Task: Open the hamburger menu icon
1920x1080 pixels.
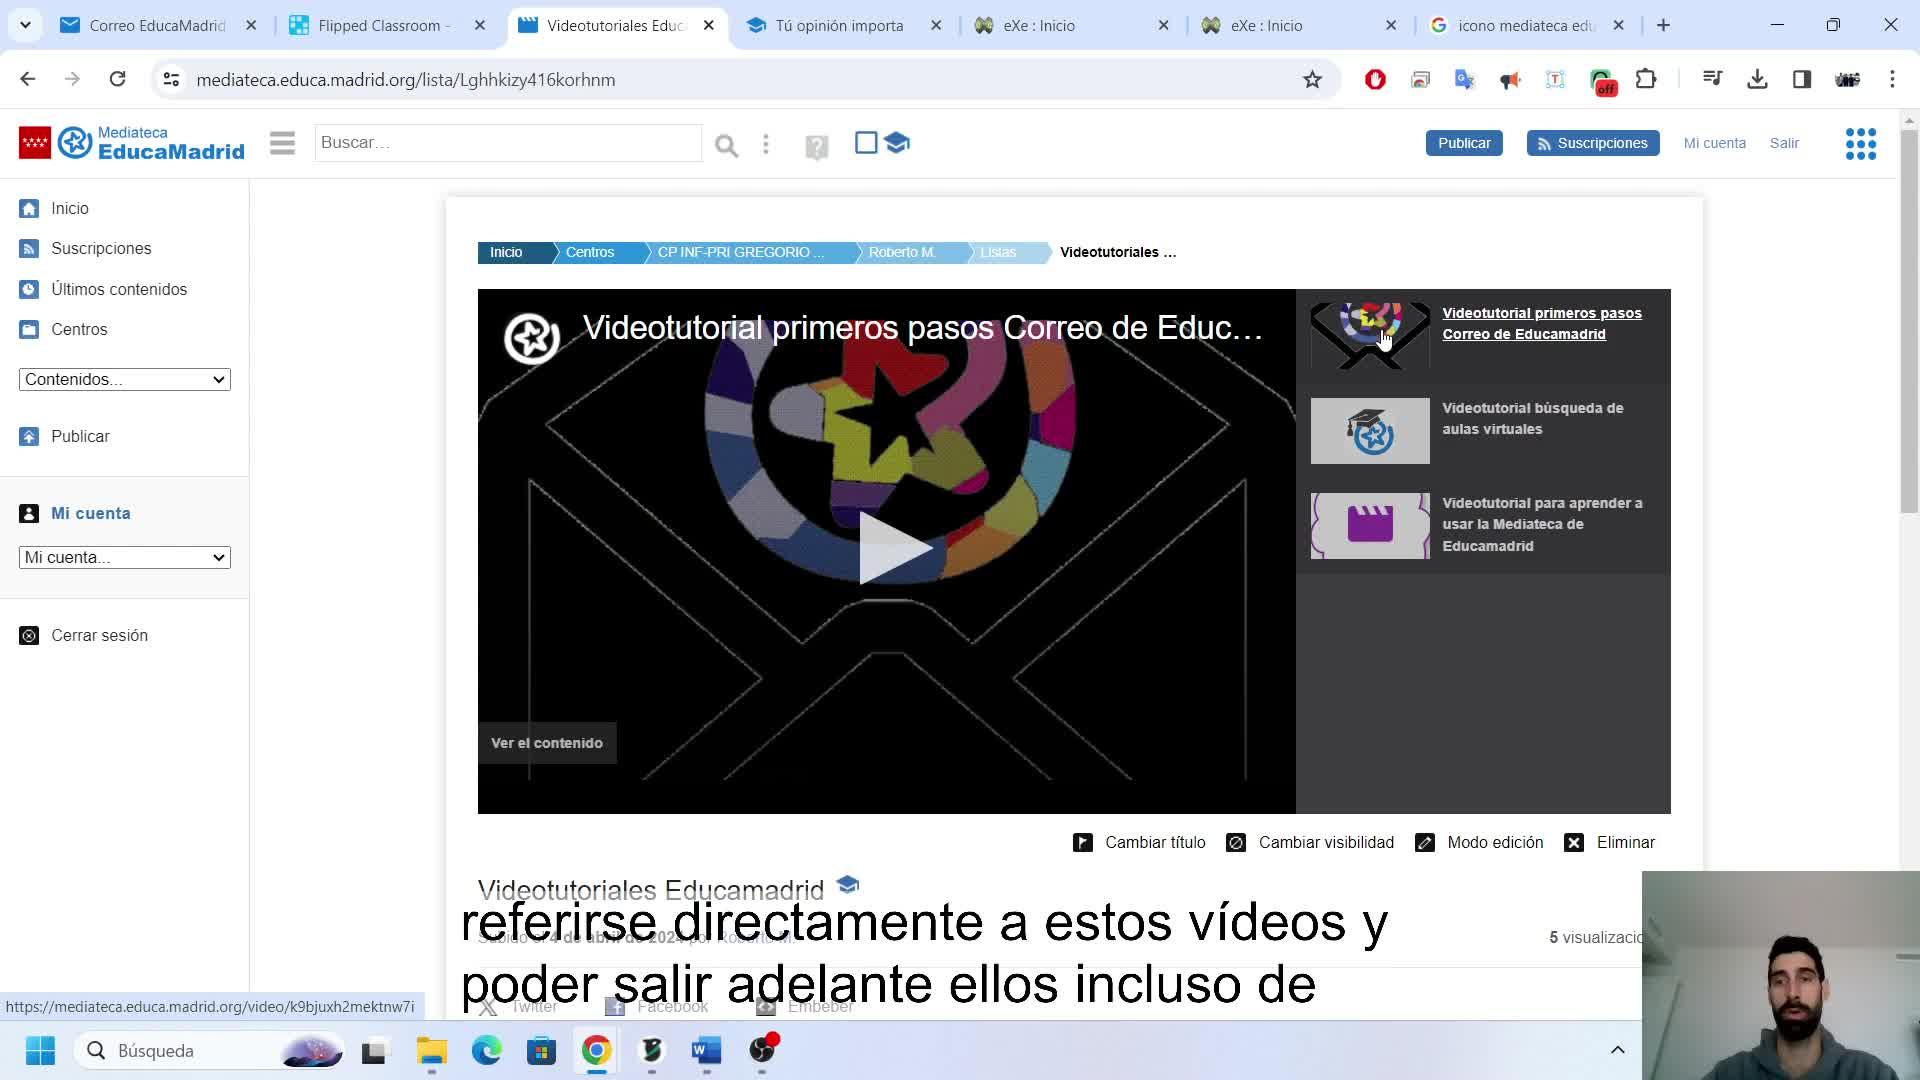Action: [x=282, y=143]
